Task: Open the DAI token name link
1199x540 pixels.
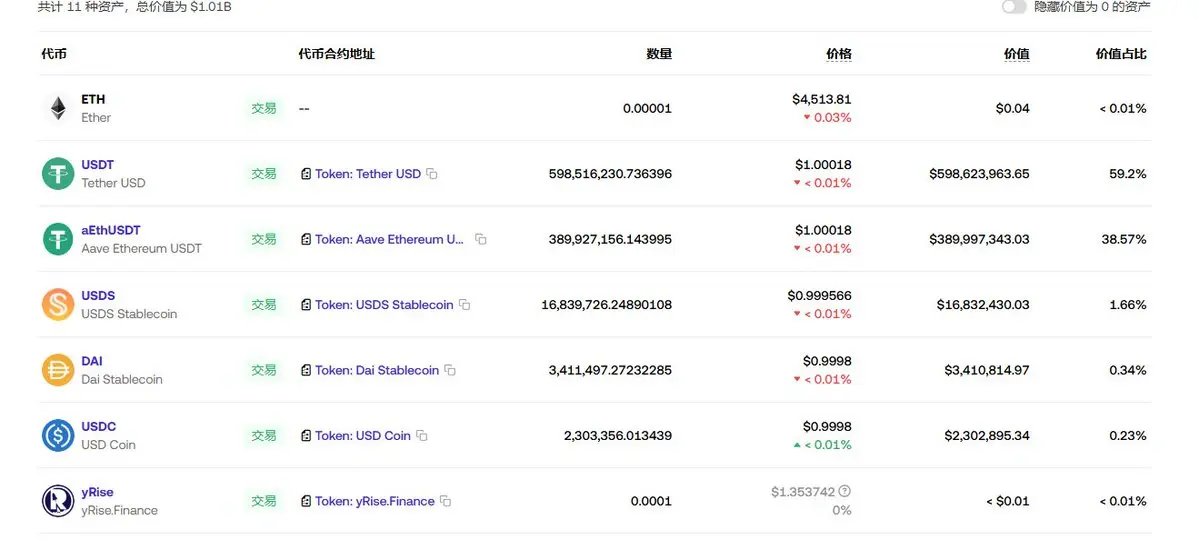Action: [92, 361]
